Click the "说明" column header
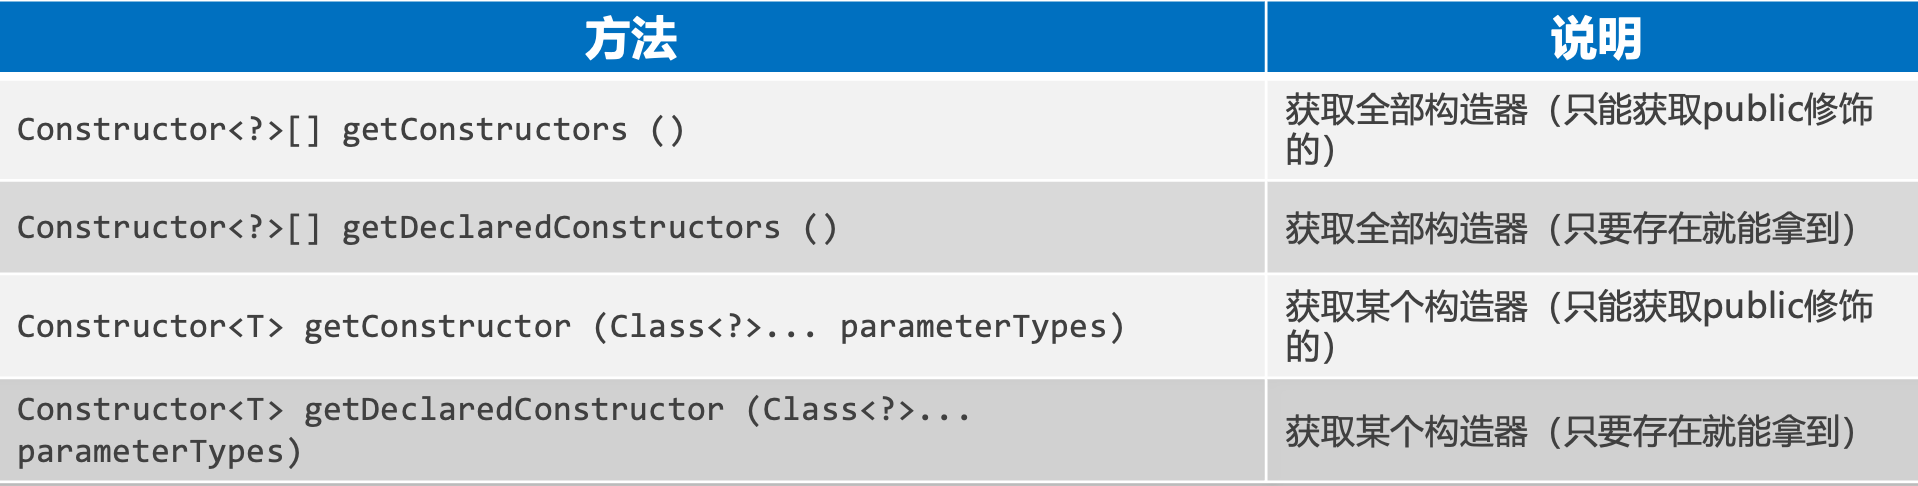The height and width of the screenshot is (486, 1918). click(x=1595, y=39)
